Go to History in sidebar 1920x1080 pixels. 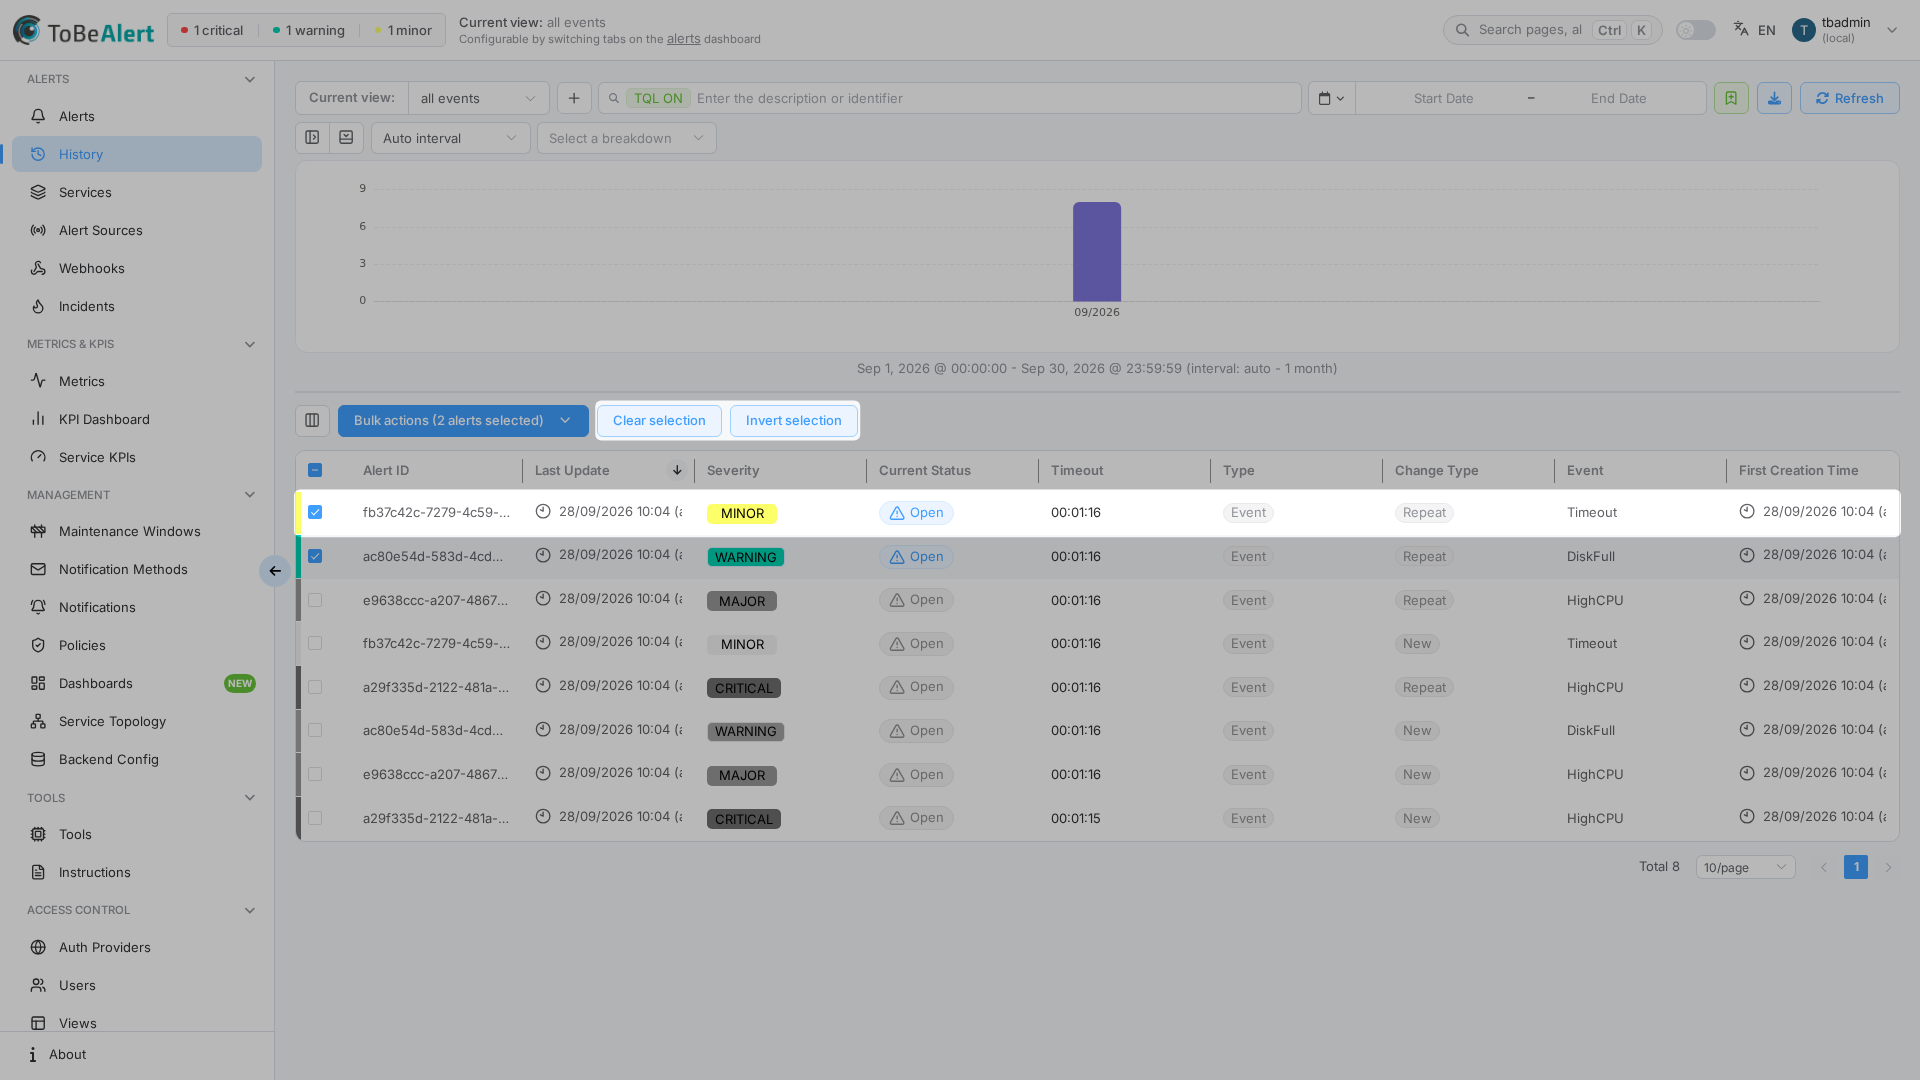tap(137, 154)
